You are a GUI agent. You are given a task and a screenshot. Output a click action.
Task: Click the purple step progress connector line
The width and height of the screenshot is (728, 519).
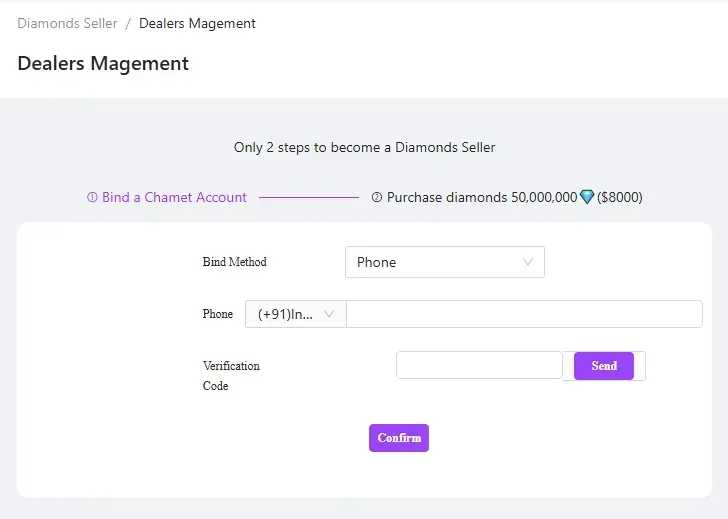click(x=309, y=198)
